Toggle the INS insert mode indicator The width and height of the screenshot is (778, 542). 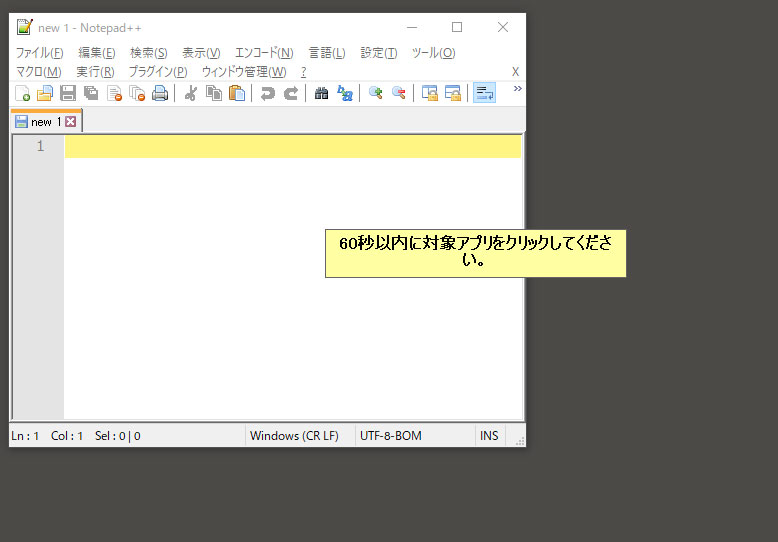tap(489, 436)
